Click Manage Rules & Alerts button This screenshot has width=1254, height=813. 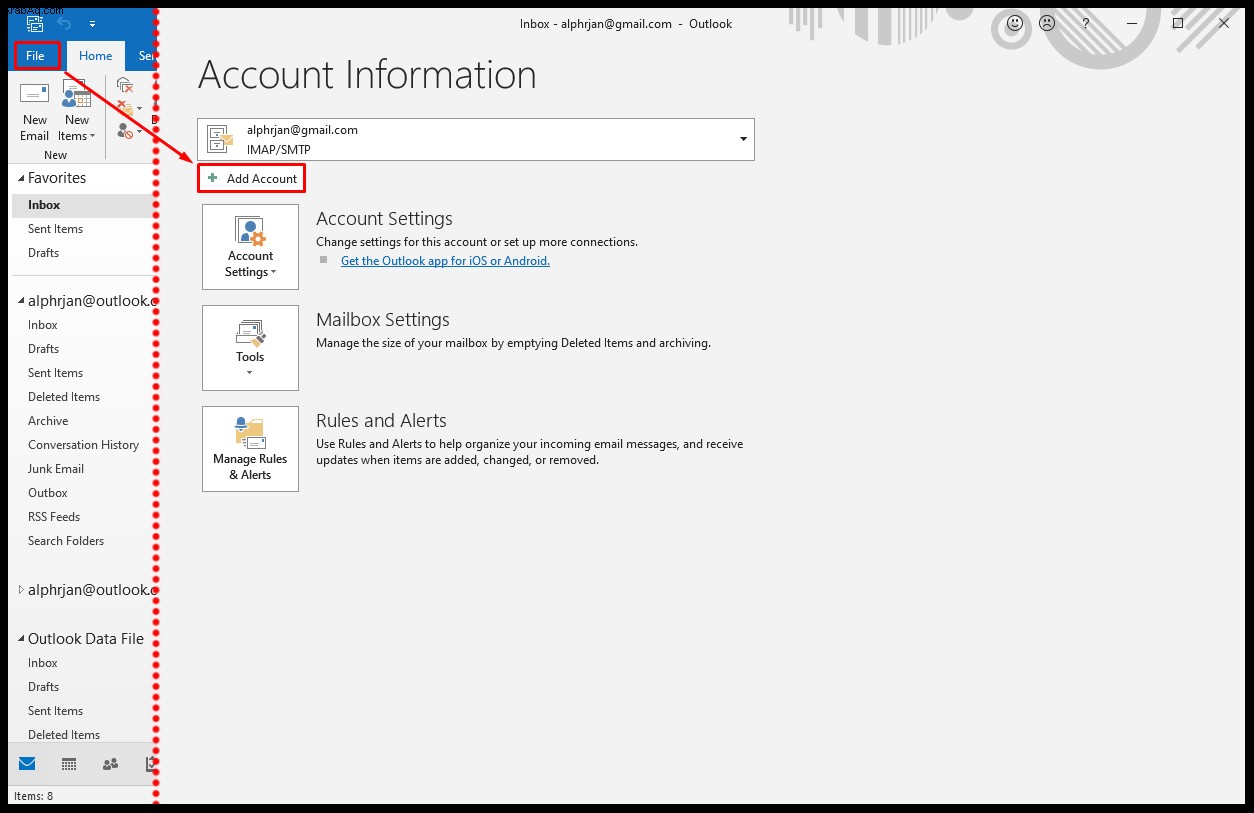250,449
